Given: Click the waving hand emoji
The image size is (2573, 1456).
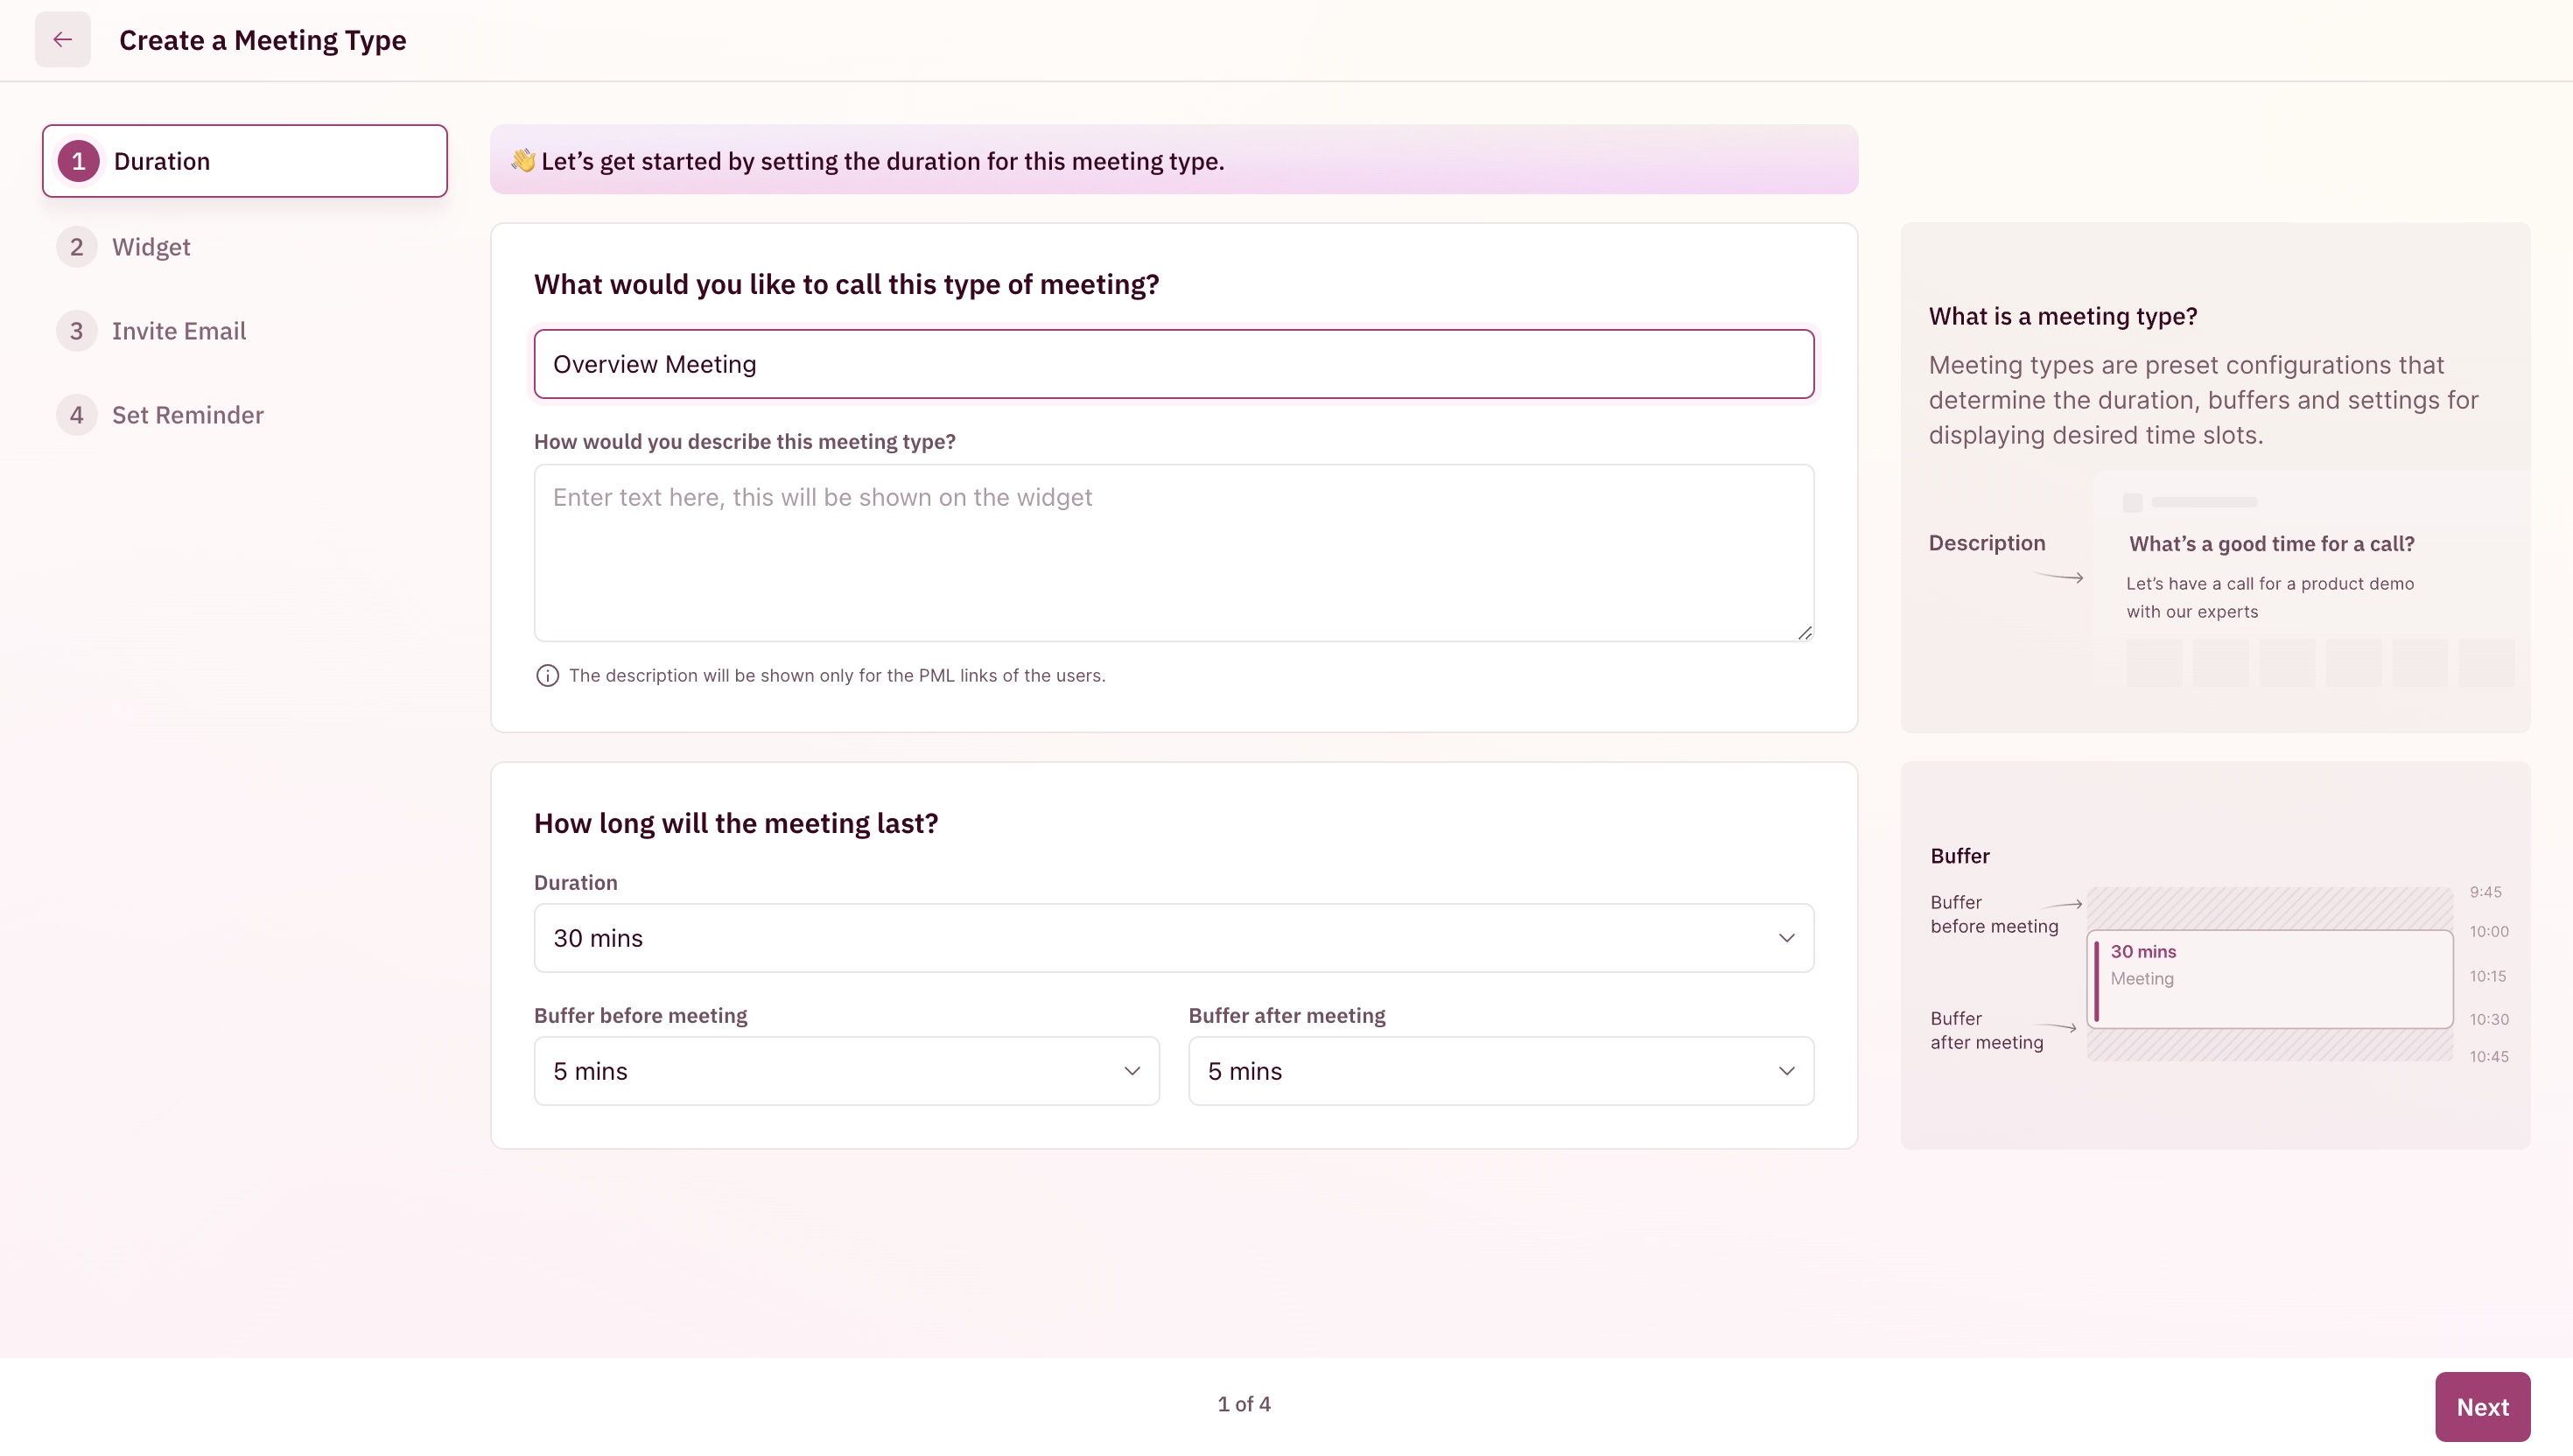Looking at the screenshot, I should point(523,160).
